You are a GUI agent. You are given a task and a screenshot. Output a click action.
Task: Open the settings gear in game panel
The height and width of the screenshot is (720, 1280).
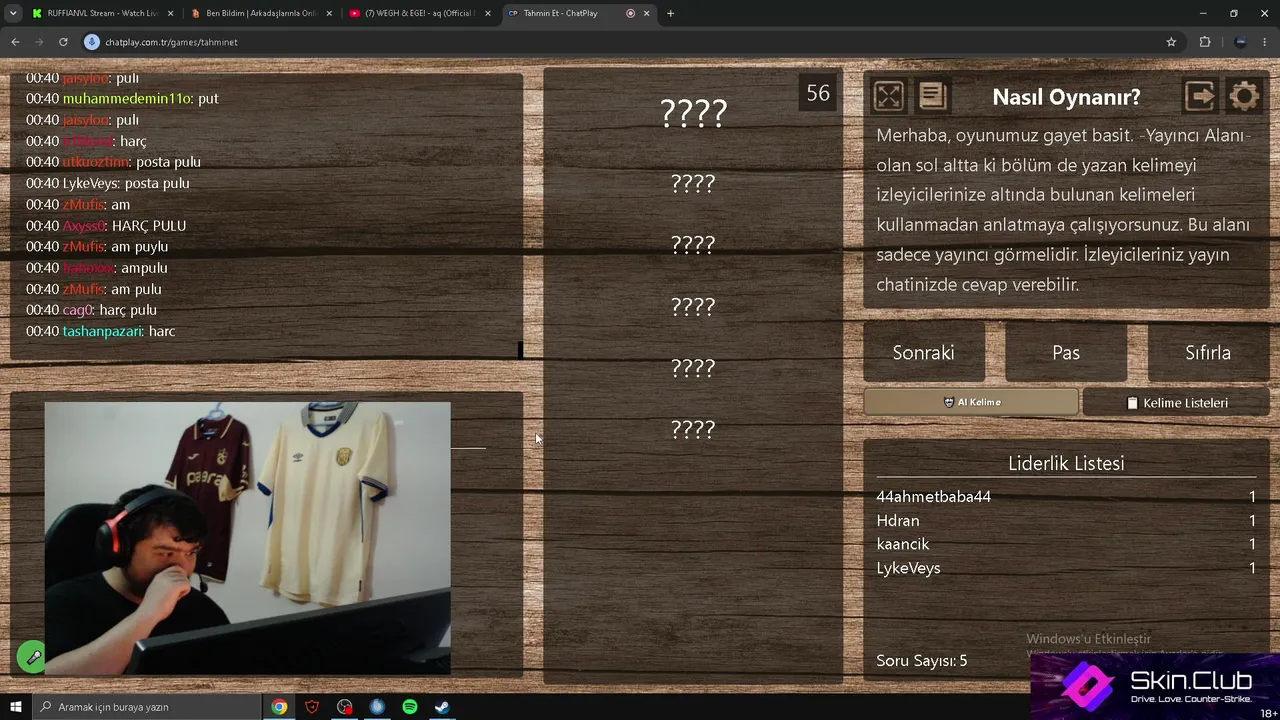(1244, 96)
